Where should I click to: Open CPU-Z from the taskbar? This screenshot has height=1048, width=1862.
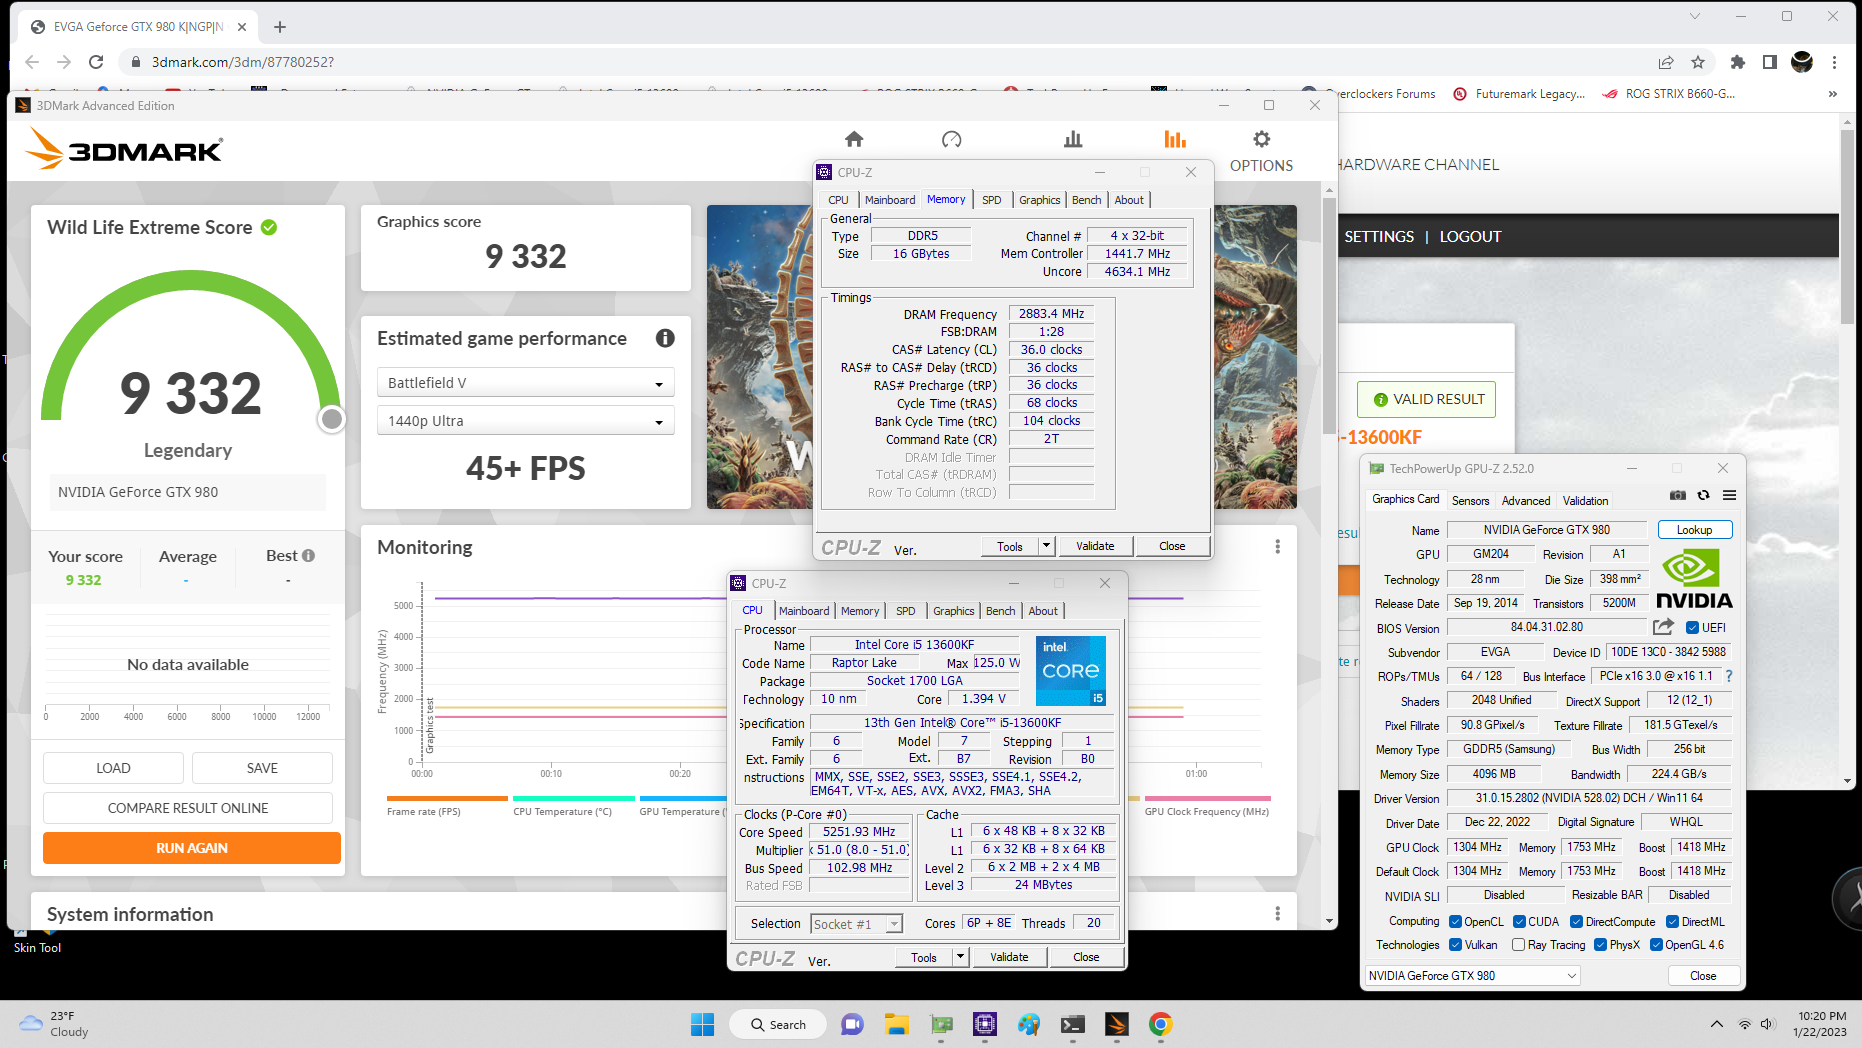(x=985, y=1024)
